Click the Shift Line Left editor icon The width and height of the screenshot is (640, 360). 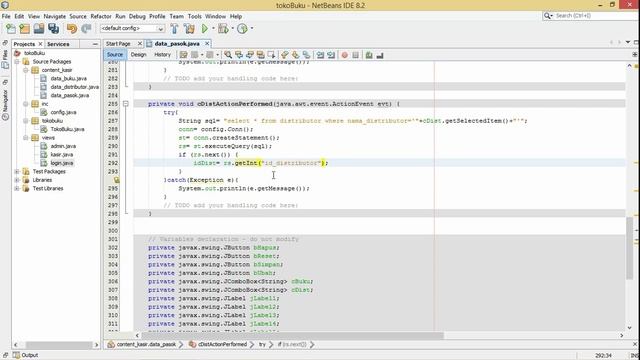pyautogui.click(x=320, y=55)
